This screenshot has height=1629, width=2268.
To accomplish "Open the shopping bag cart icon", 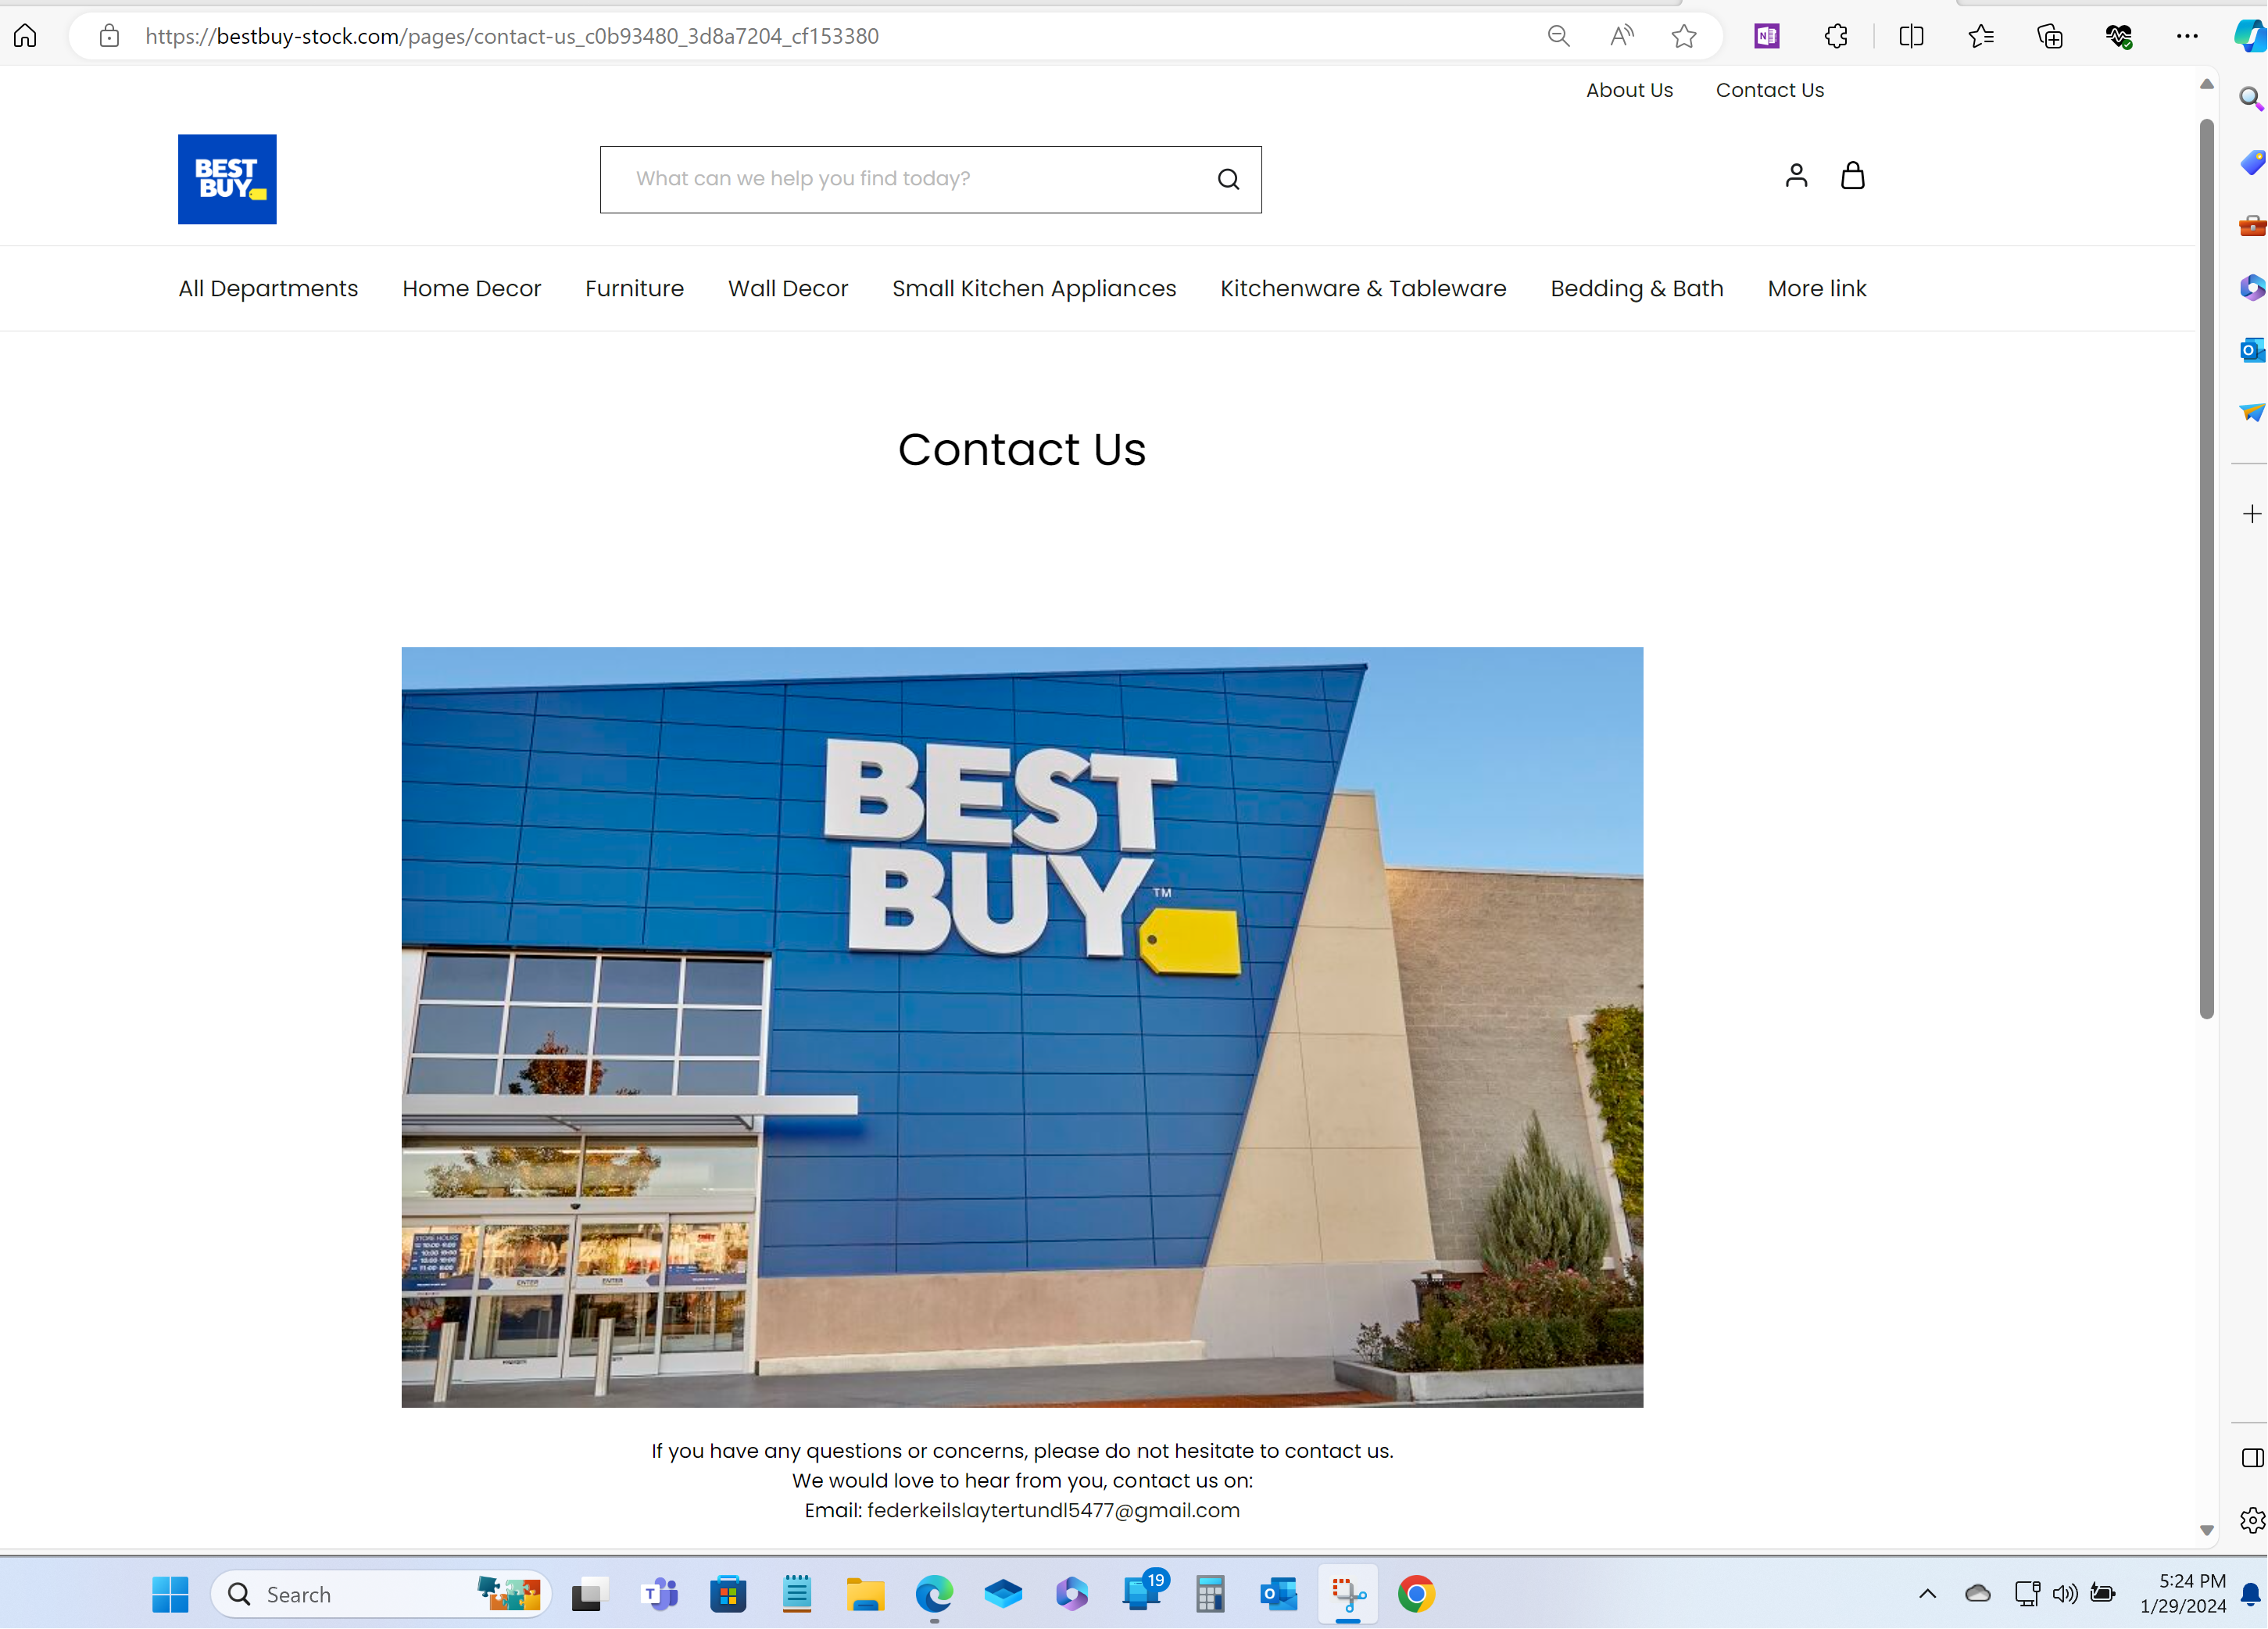I will 1852,176.
